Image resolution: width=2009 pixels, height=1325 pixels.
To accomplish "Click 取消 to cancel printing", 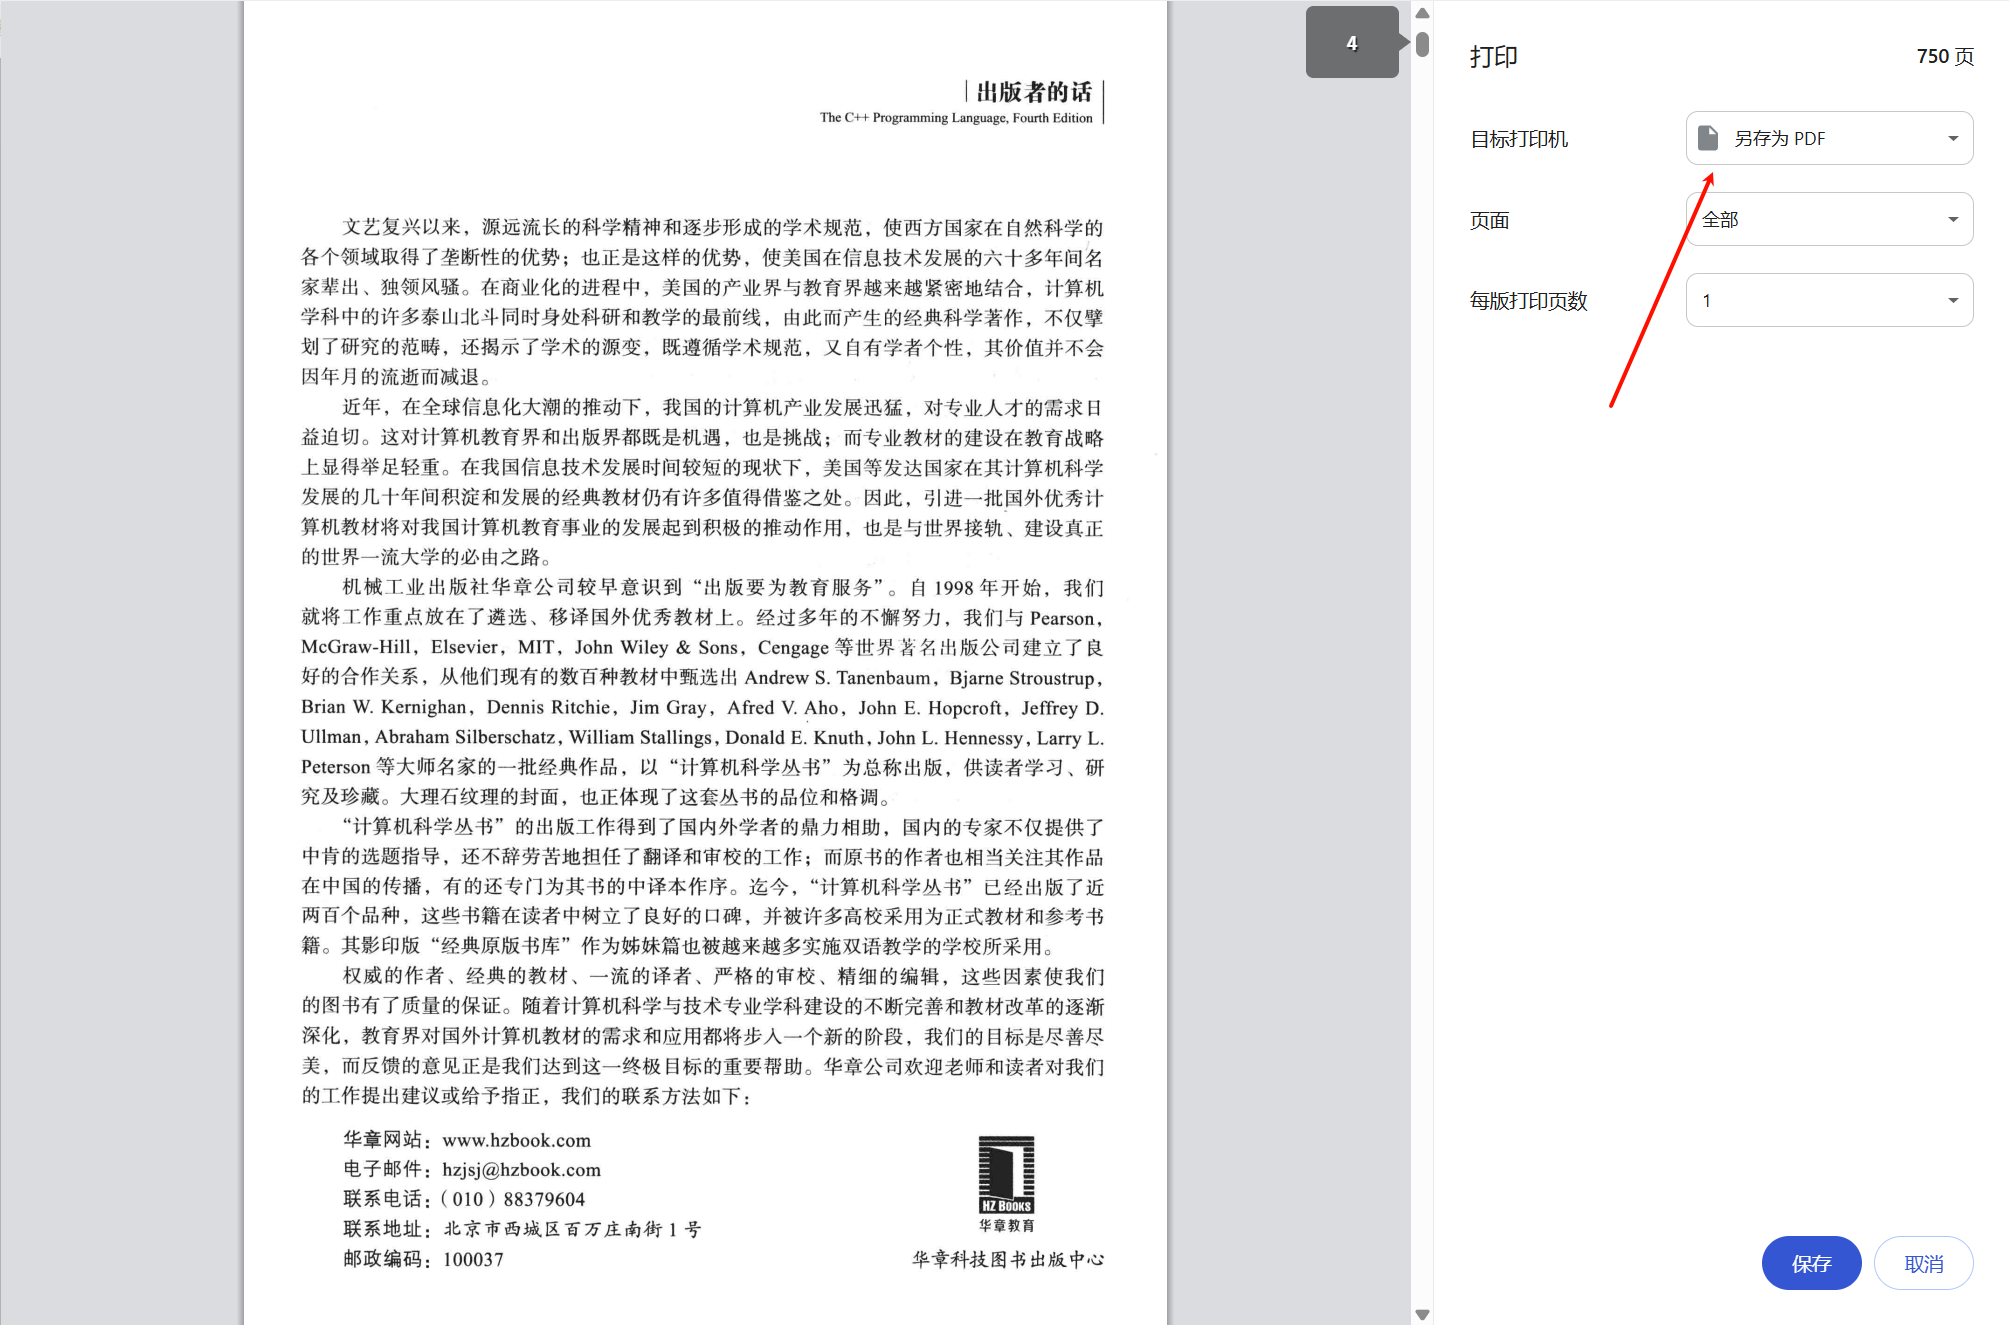I will point(1924,1263).
